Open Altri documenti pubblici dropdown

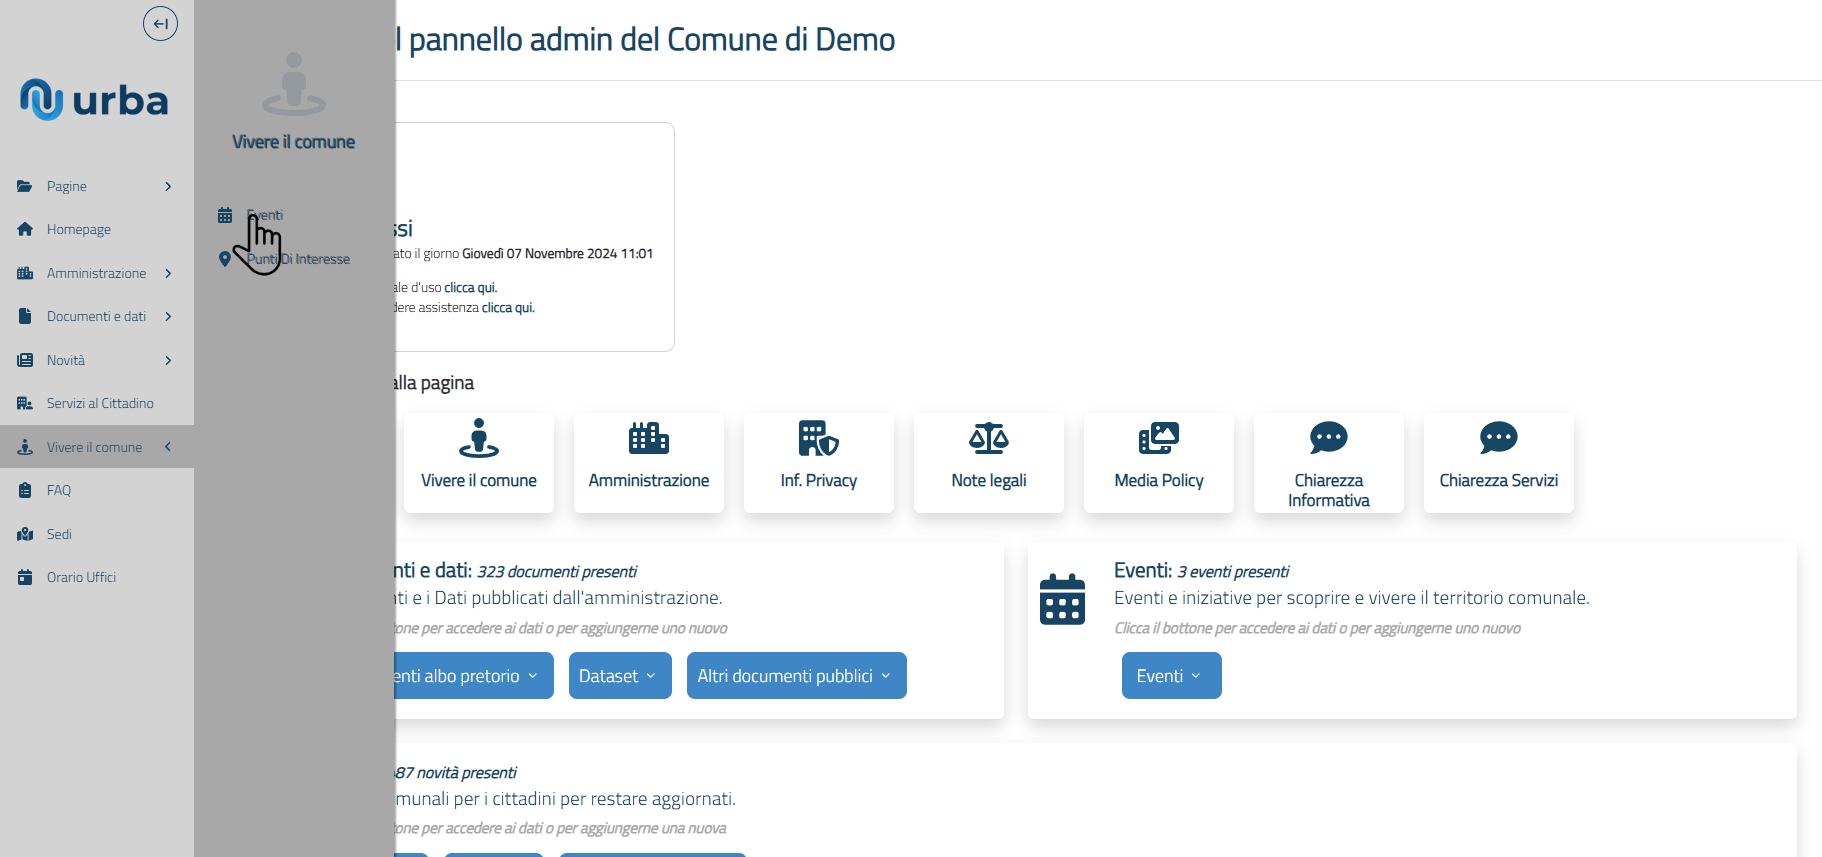pyautogui.click(x=796, y=676)
